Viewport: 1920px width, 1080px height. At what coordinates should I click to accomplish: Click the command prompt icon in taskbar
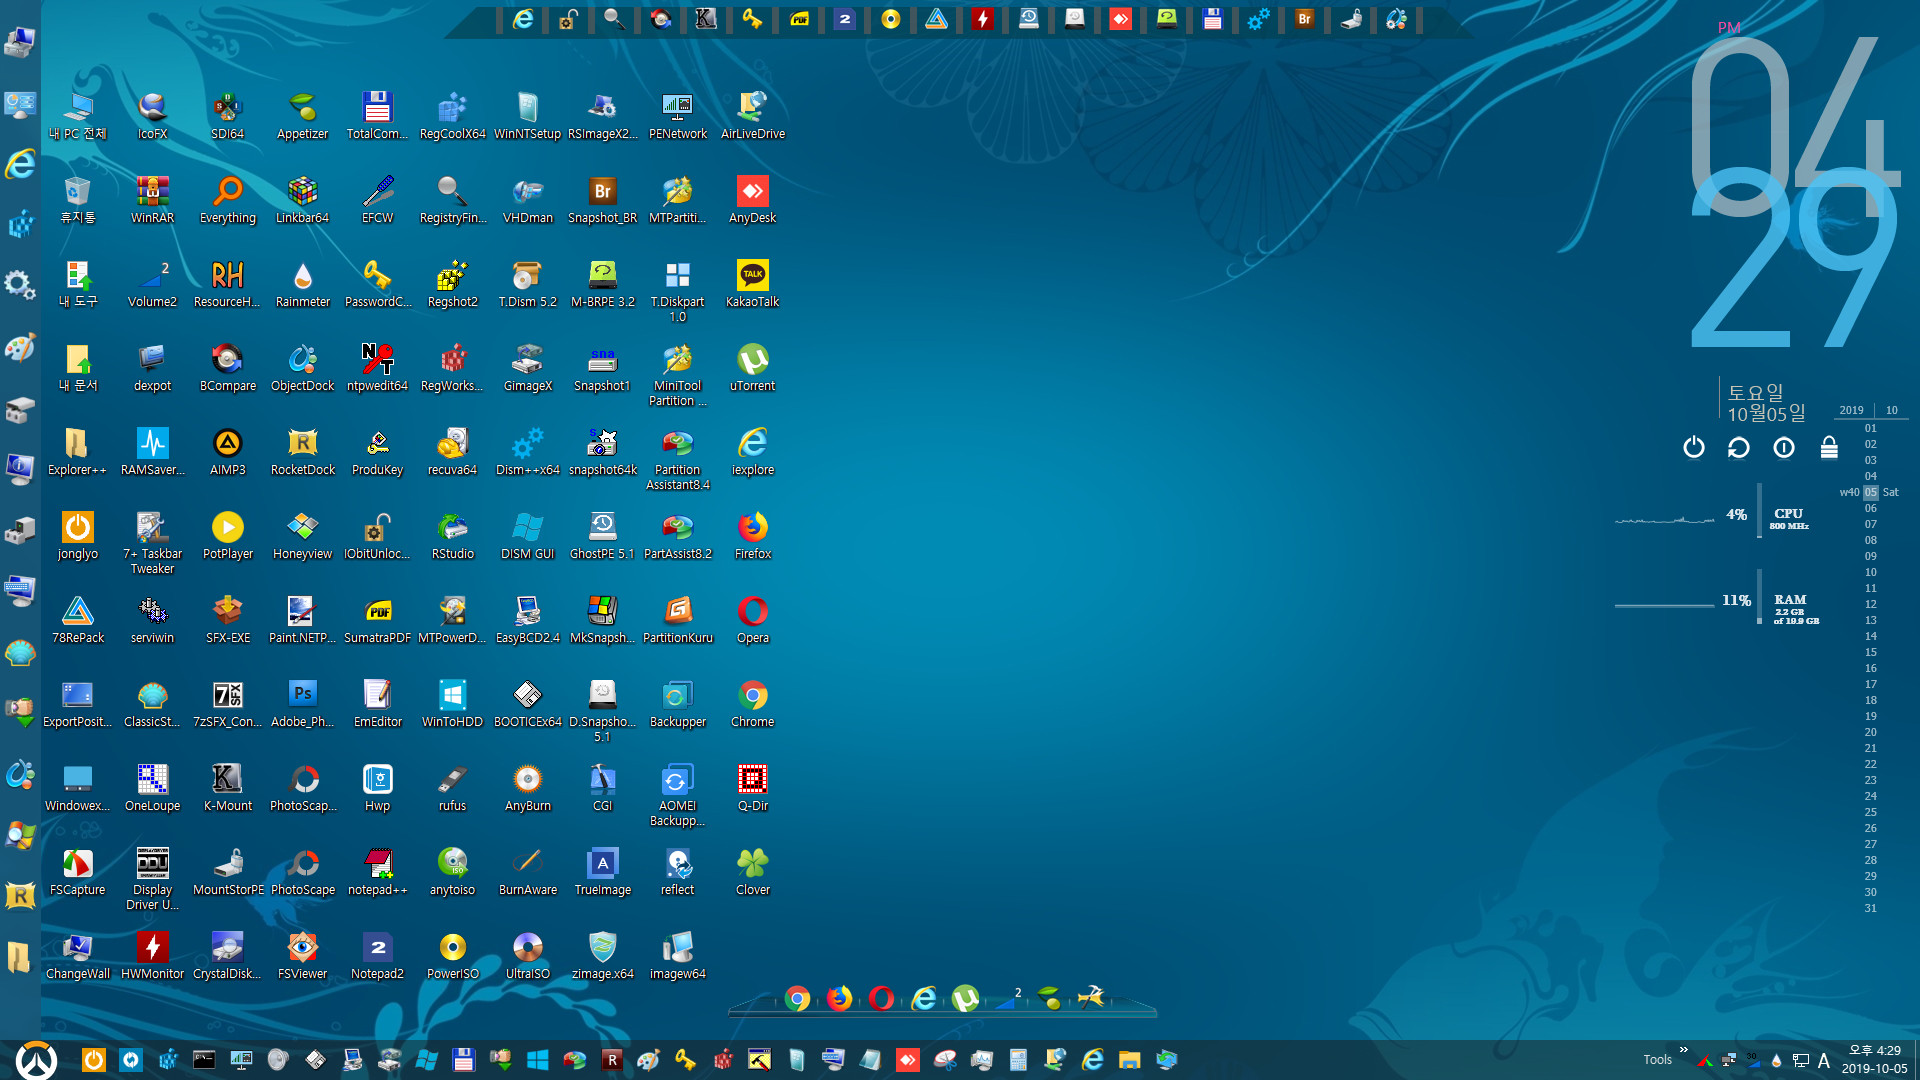click(204, 1060)
